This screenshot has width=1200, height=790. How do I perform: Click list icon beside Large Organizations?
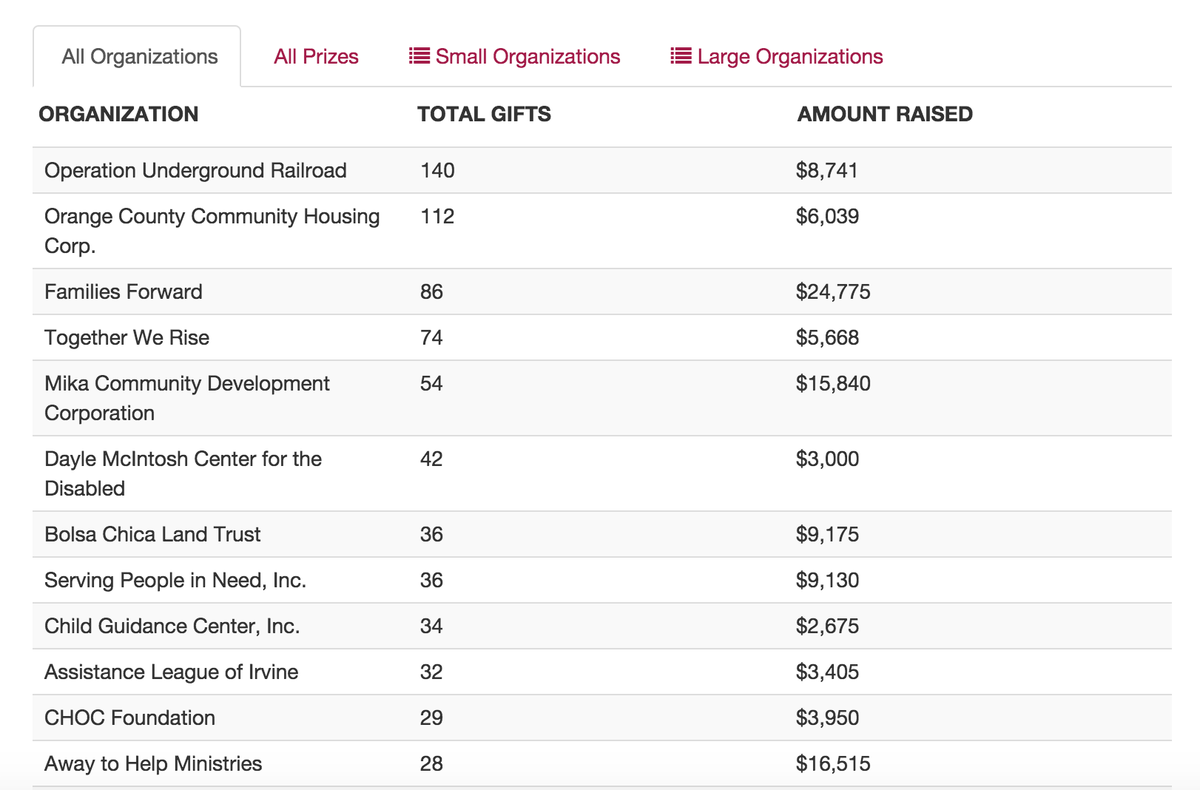pos(682,56)
